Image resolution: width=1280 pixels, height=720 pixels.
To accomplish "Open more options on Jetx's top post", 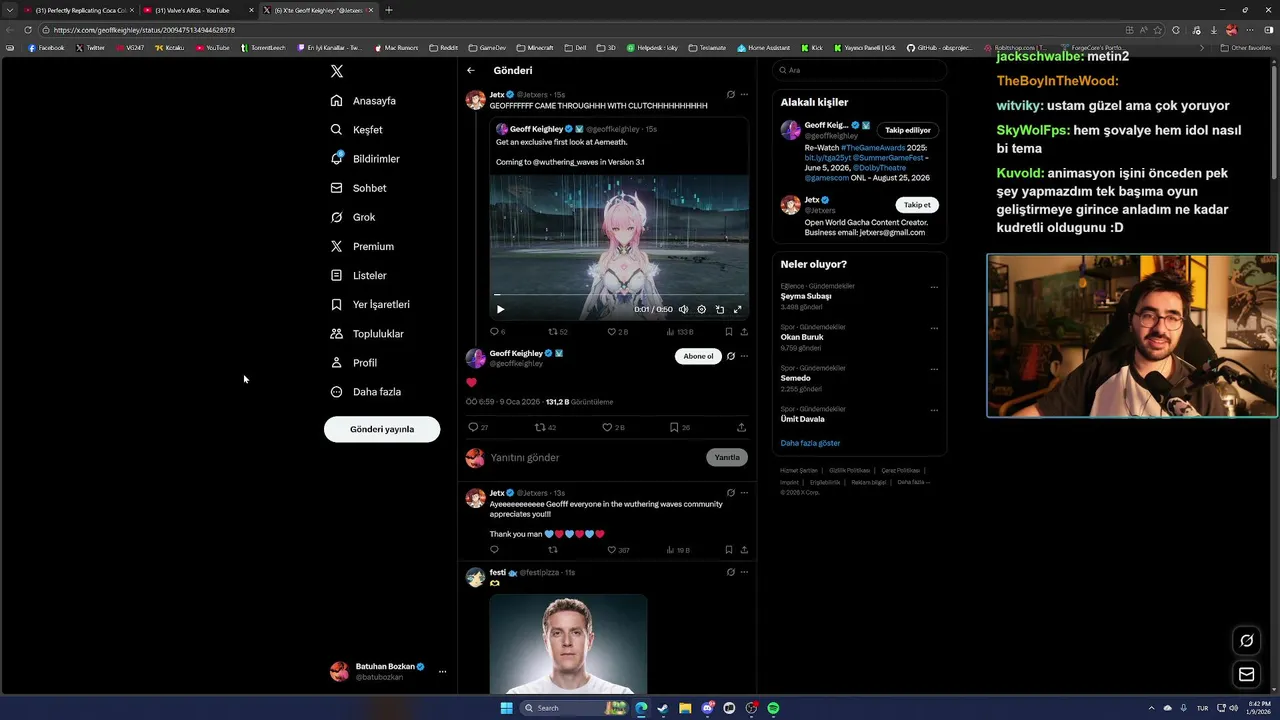I will pyautogui.click(x=744, y=95).
